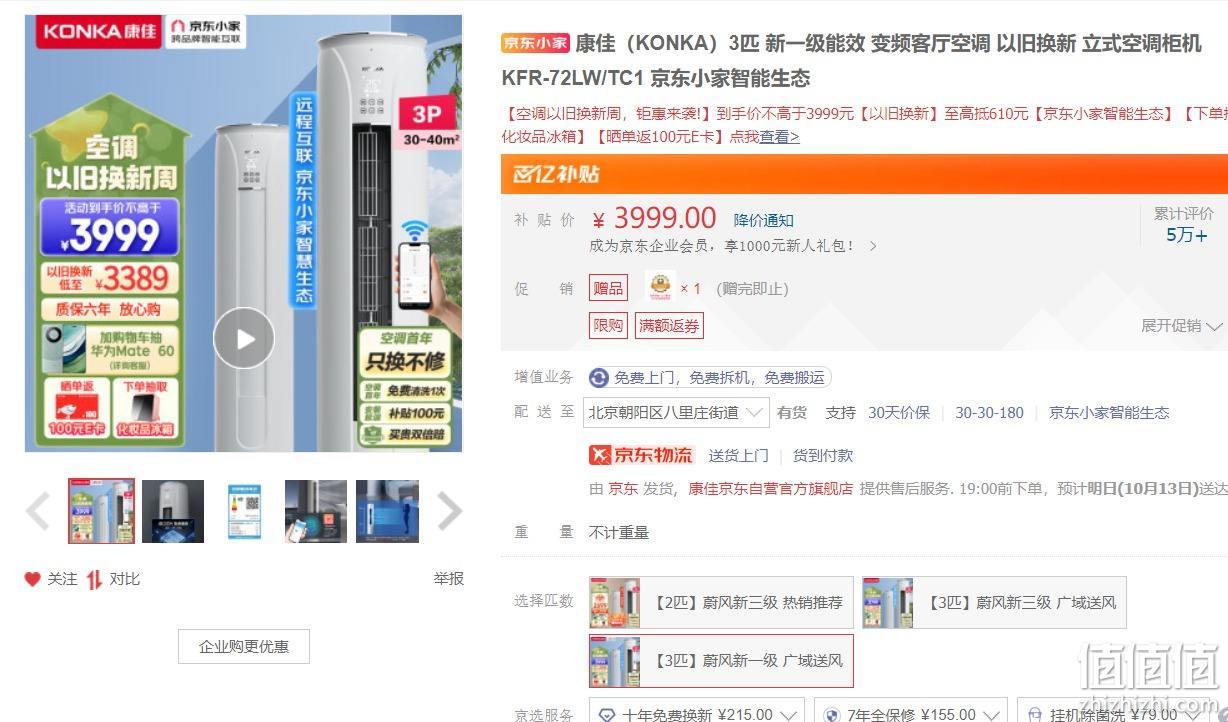Click the 京东物流 logo
This screenshot has height=722, width=1228.
641,455
